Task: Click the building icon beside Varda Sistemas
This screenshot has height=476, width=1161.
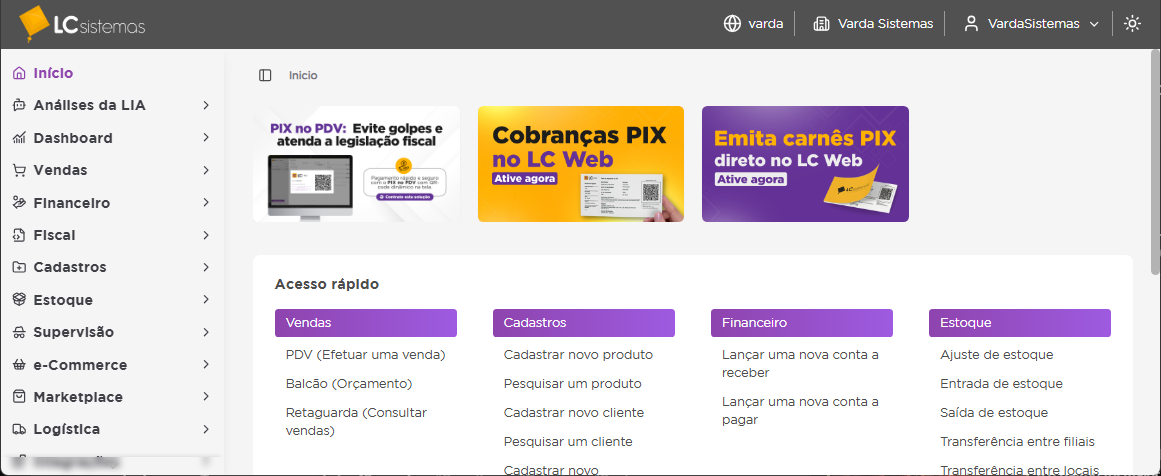Action: click(x=821, y=24)
